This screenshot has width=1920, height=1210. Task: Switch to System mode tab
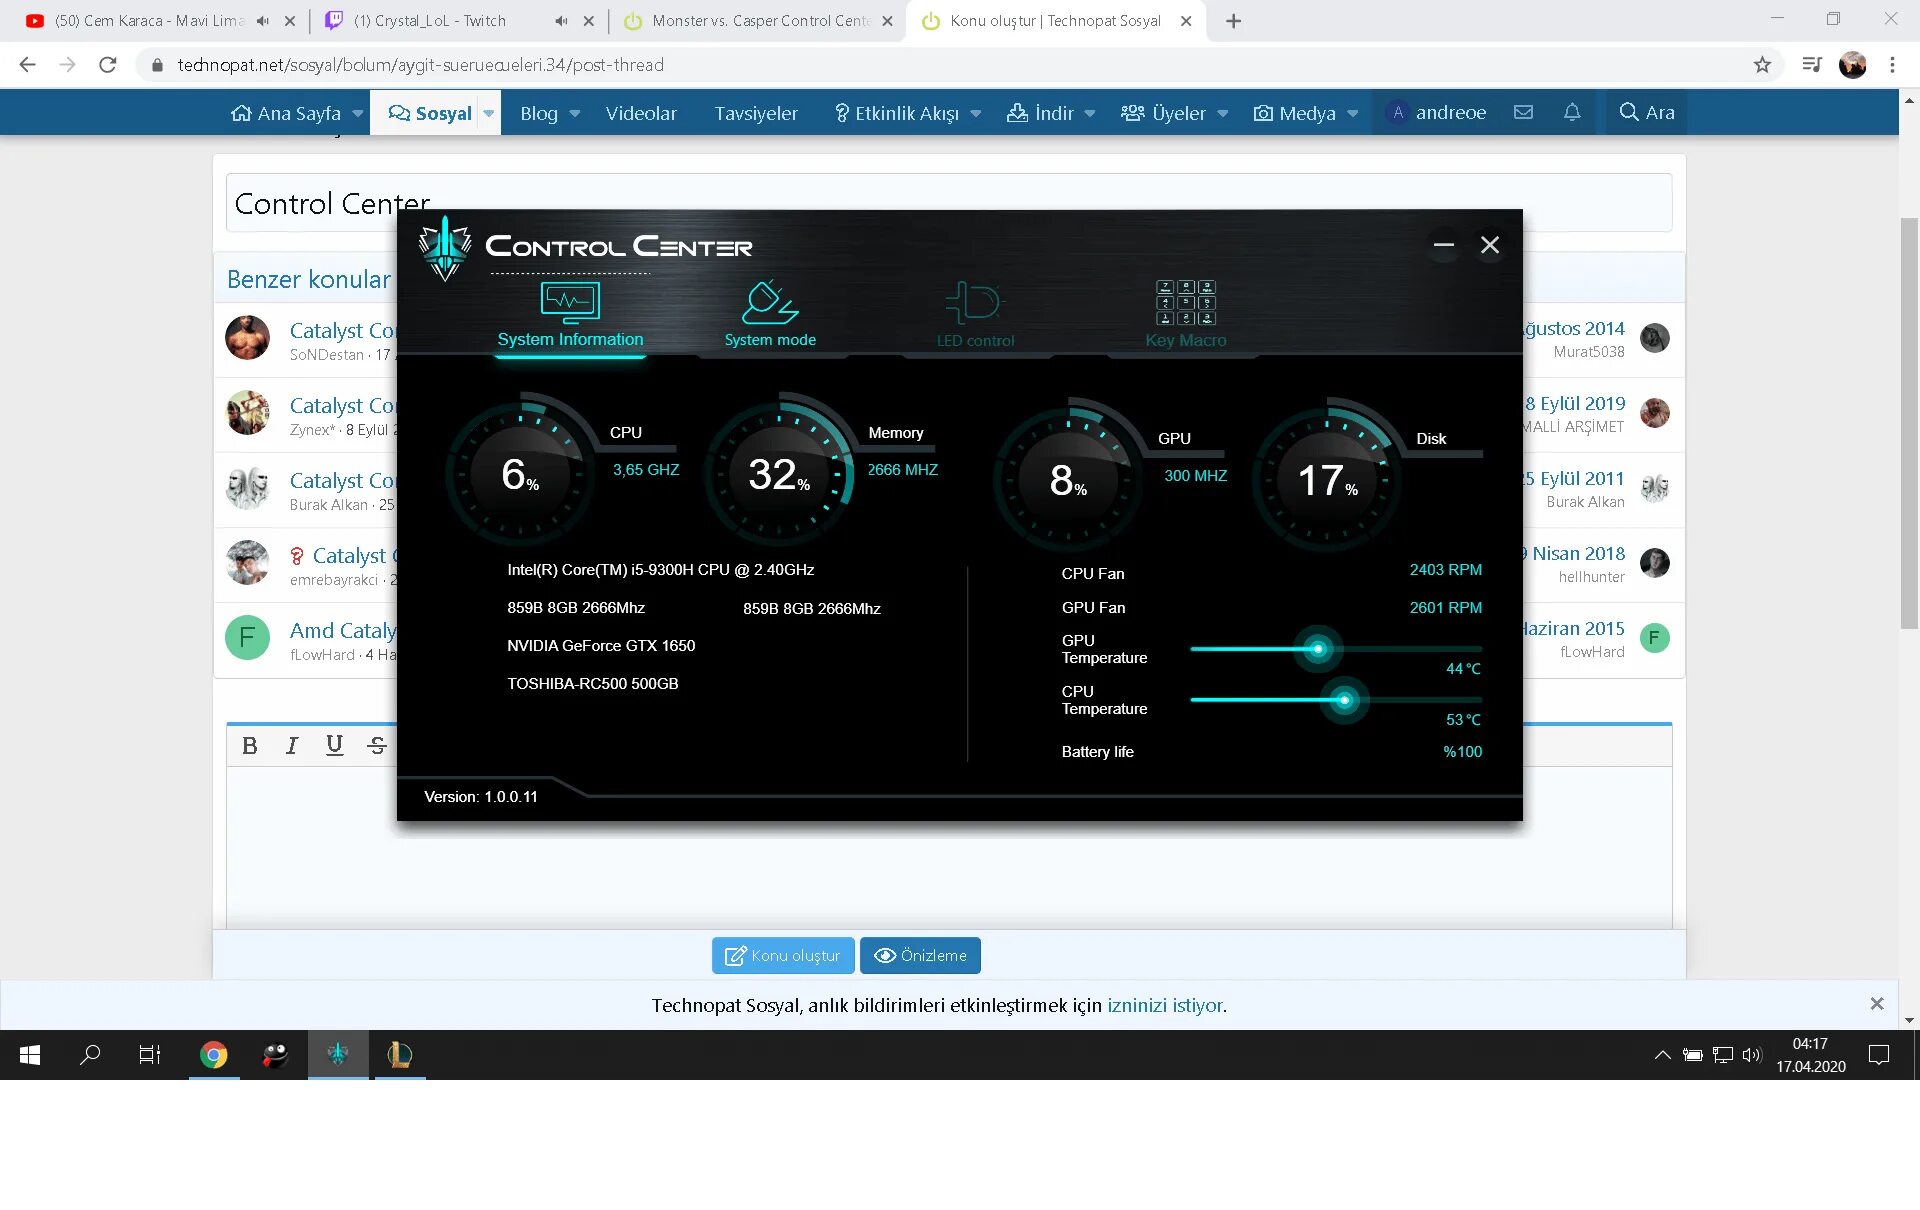point(770,314)
